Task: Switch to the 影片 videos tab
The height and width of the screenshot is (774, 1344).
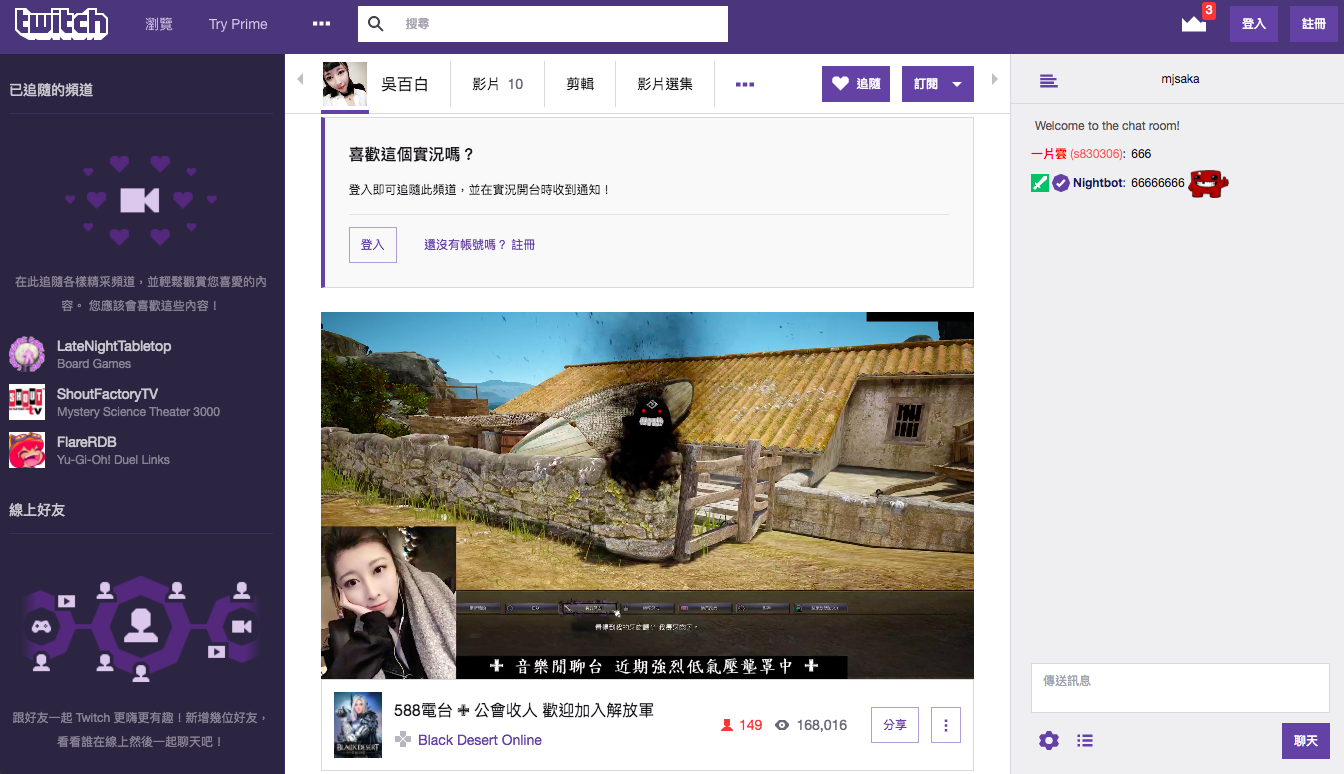Action: click(489, 83)
